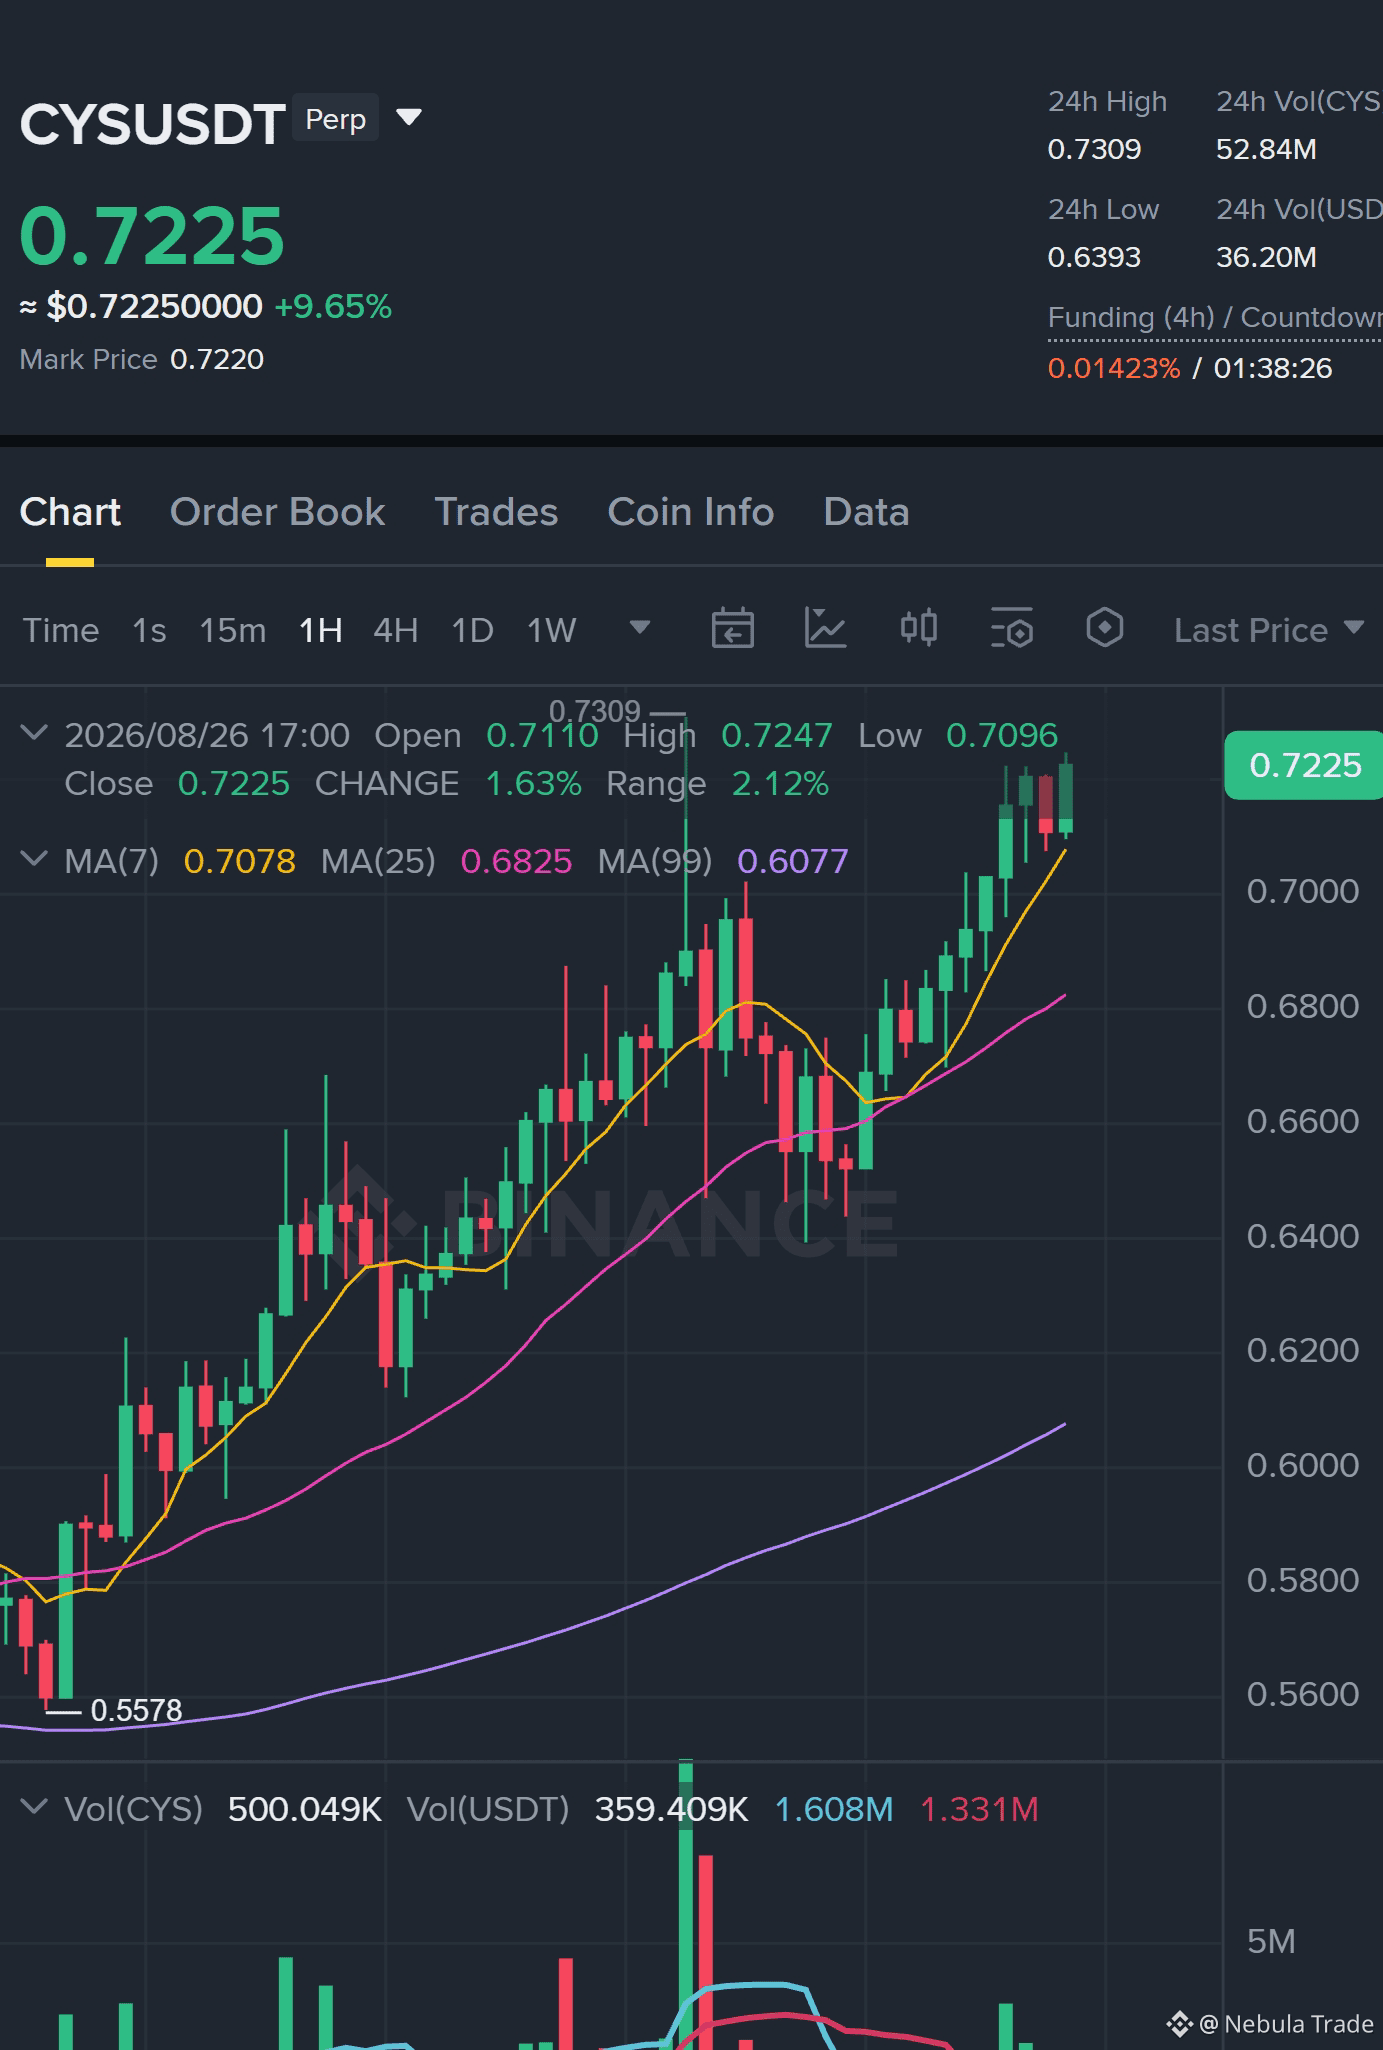Viewport: 1383px width, 2050px height.
Task: Collapse the OHLC candle info chevron
Action: click(34, 733)
